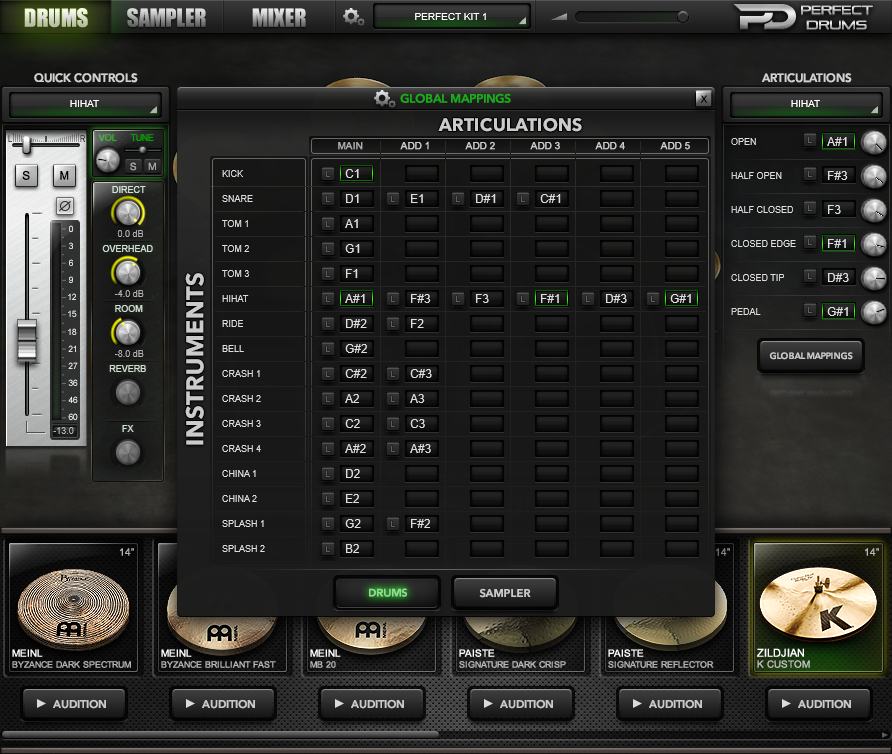892x754 pixels.
Task: Click the horizontal scrollbar below audition buttons
Action: (x=221, y=734)
